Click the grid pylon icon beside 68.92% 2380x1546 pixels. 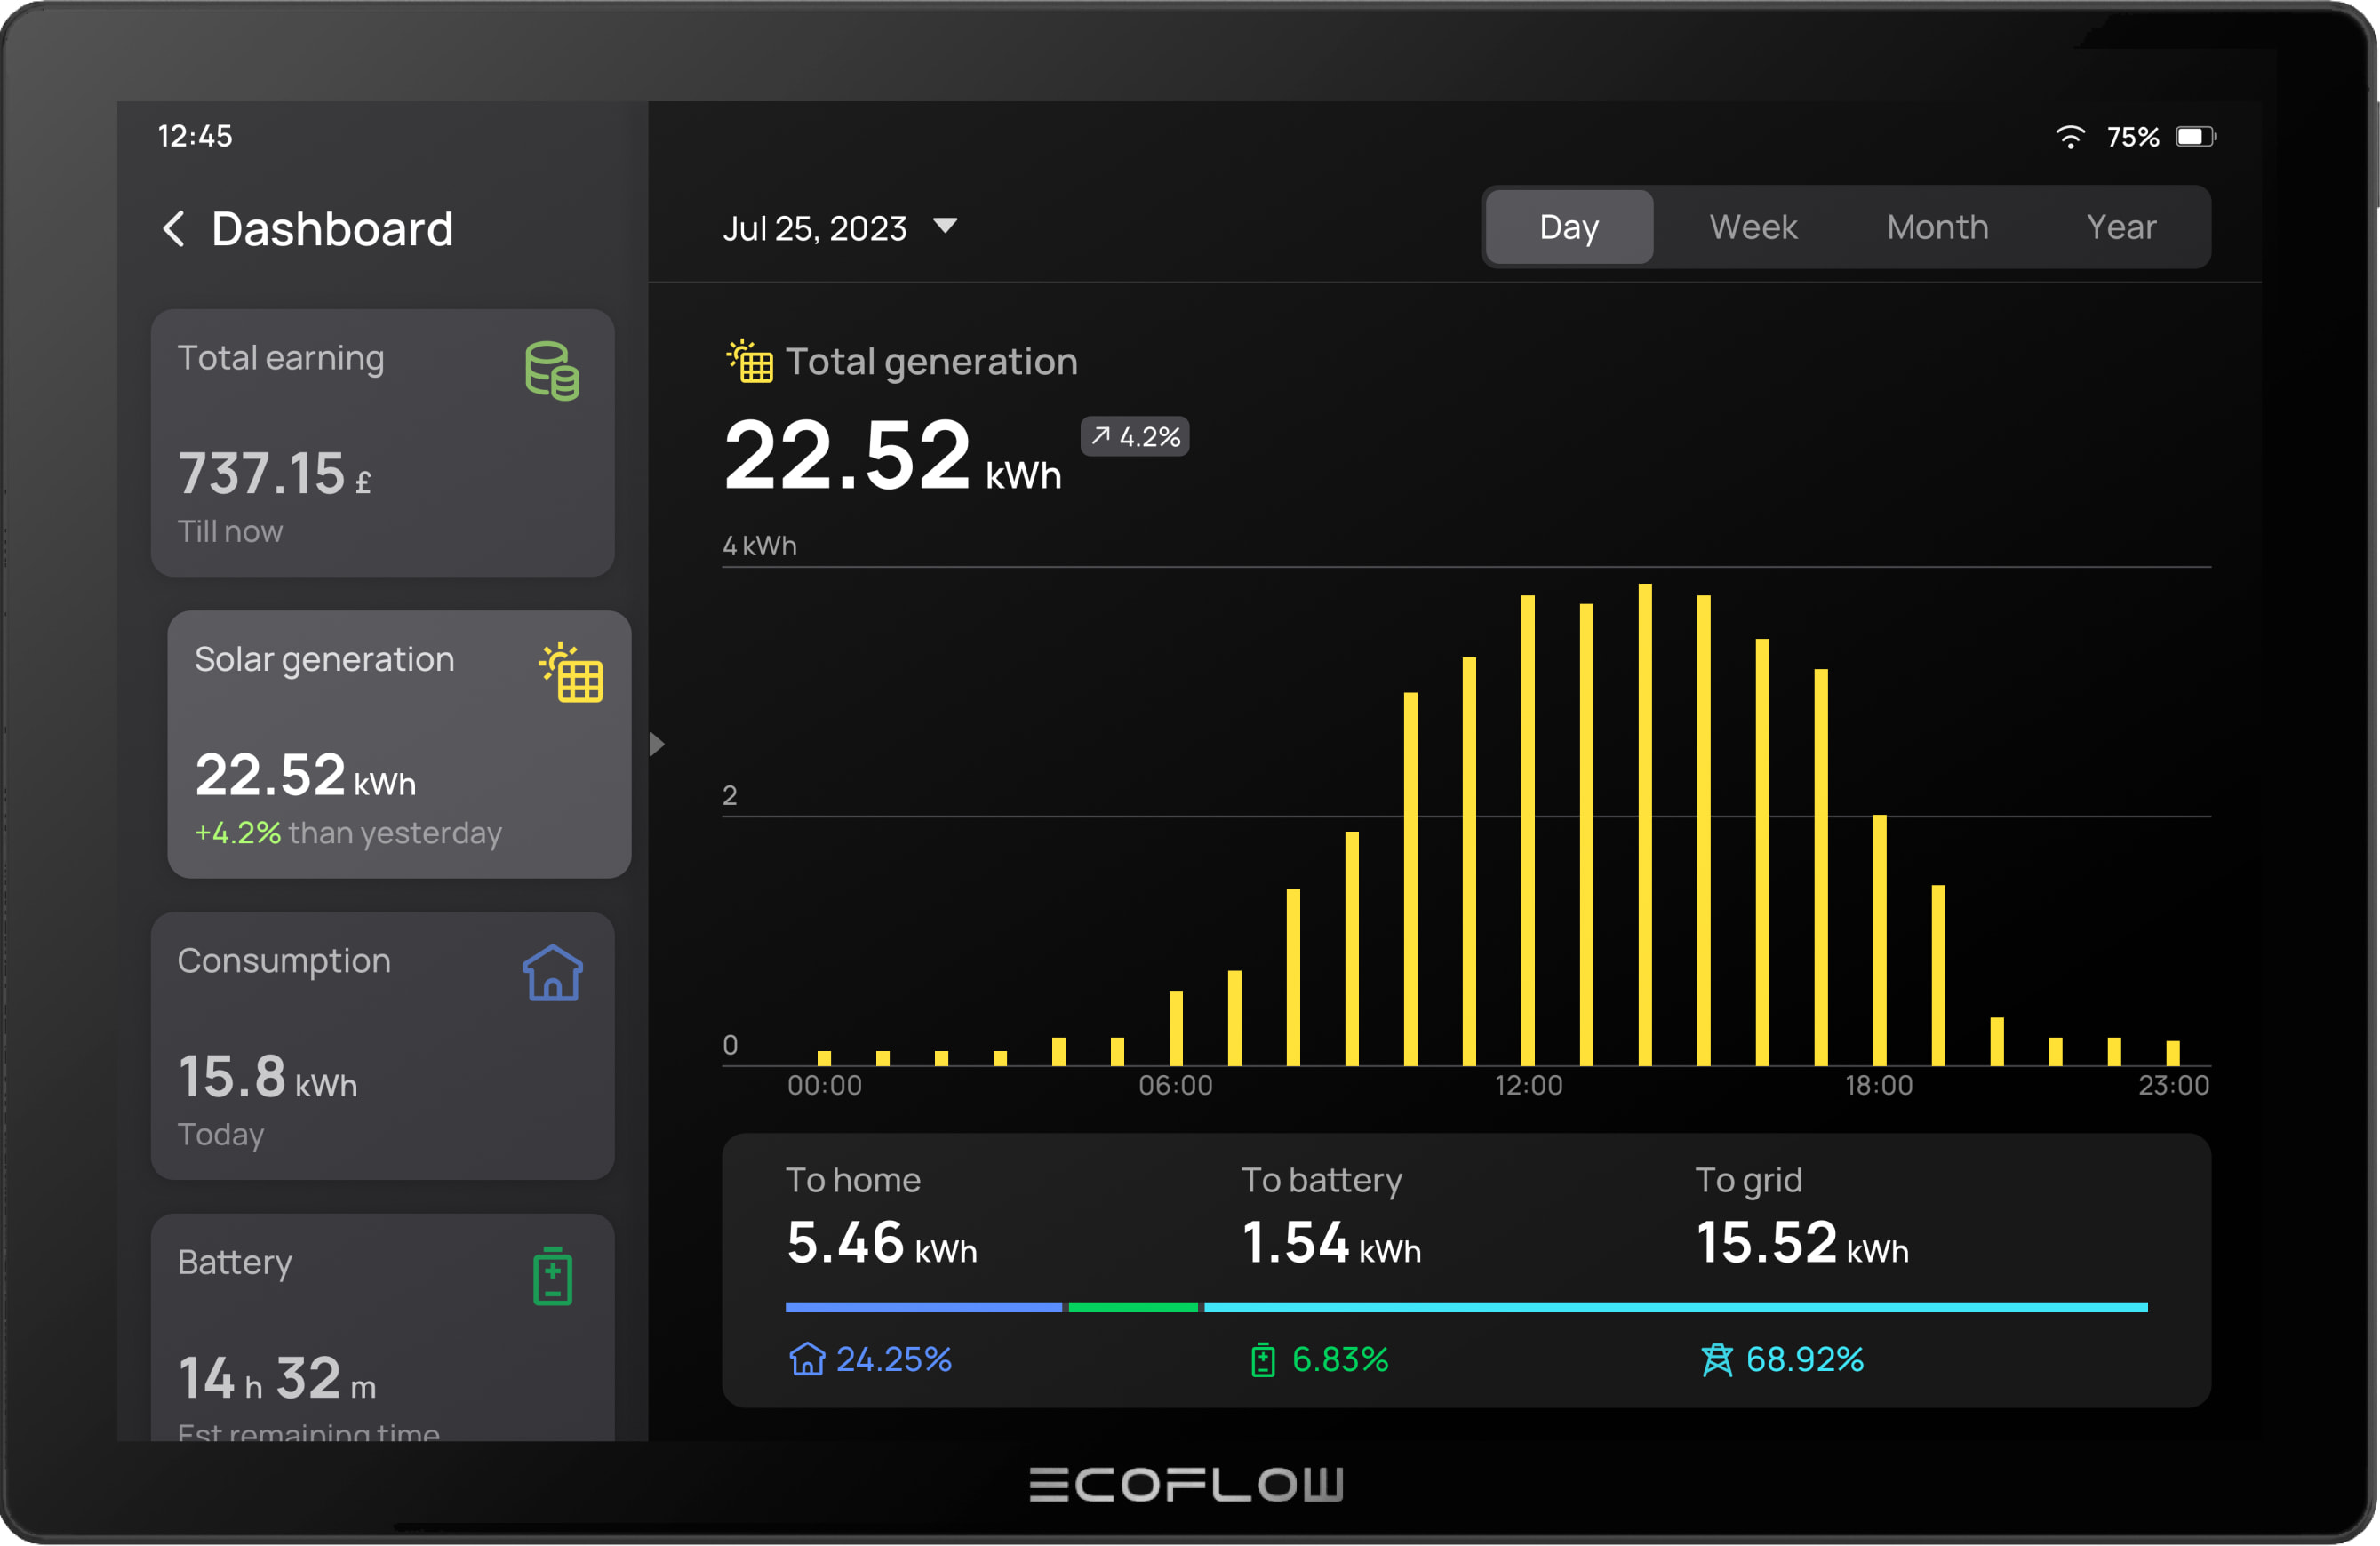point(1718,1359)
